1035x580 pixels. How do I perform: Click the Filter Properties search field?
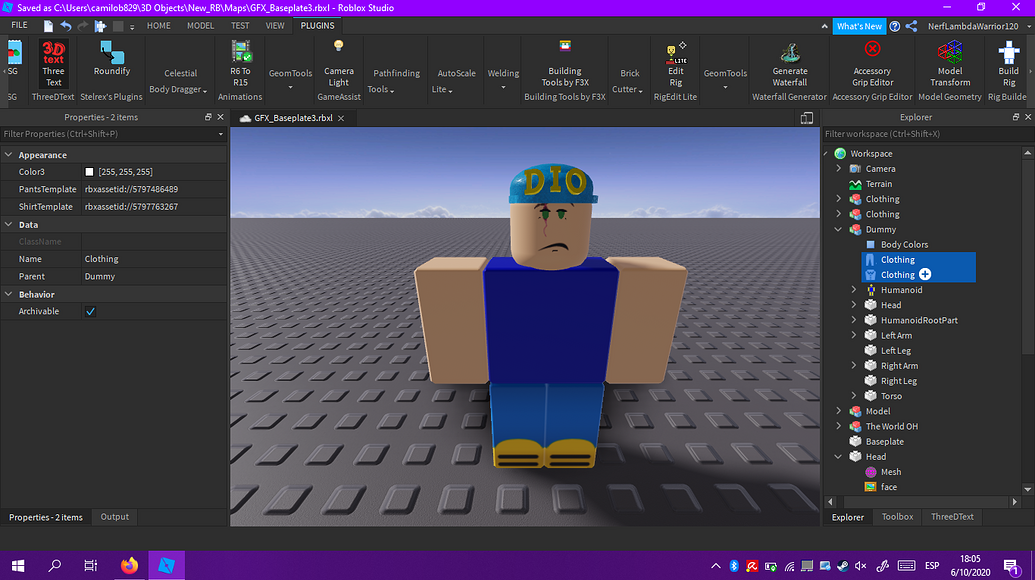(x=114, y=134)
